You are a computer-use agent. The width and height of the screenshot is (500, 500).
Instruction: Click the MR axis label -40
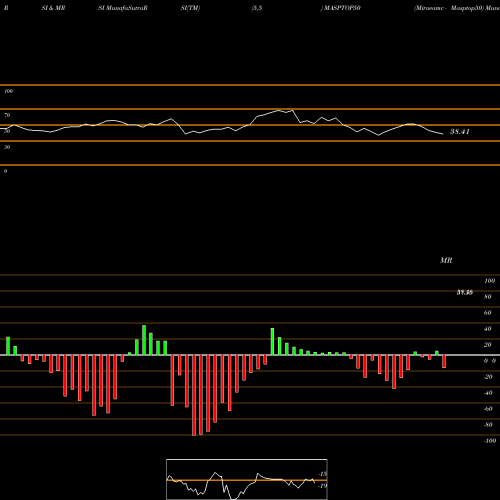pyautogui.click(x=488, y=393)
